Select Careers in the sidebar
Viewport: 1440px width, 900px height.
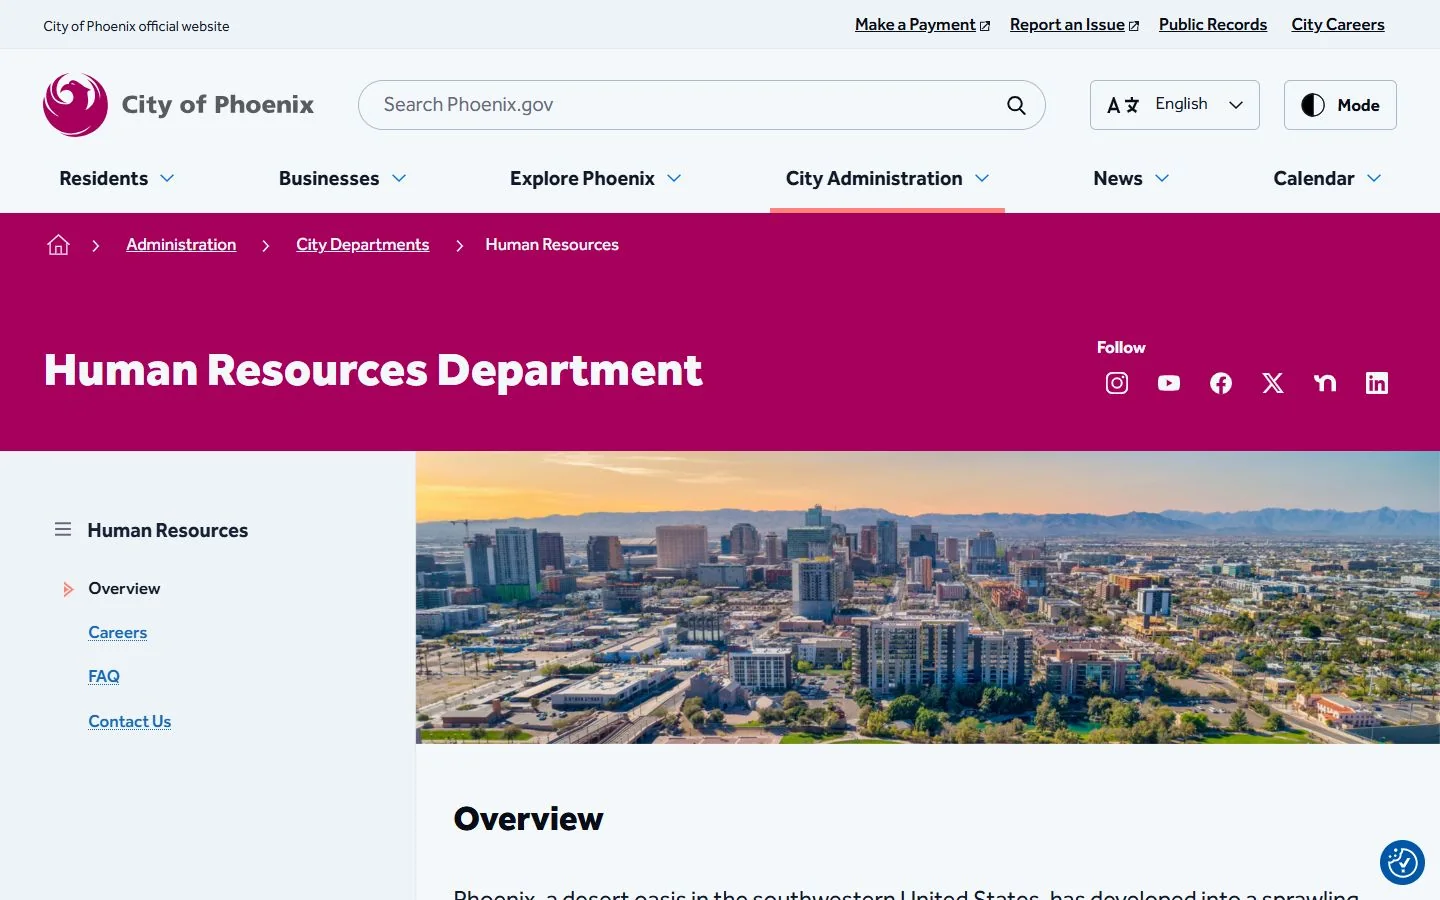(117, 633)
